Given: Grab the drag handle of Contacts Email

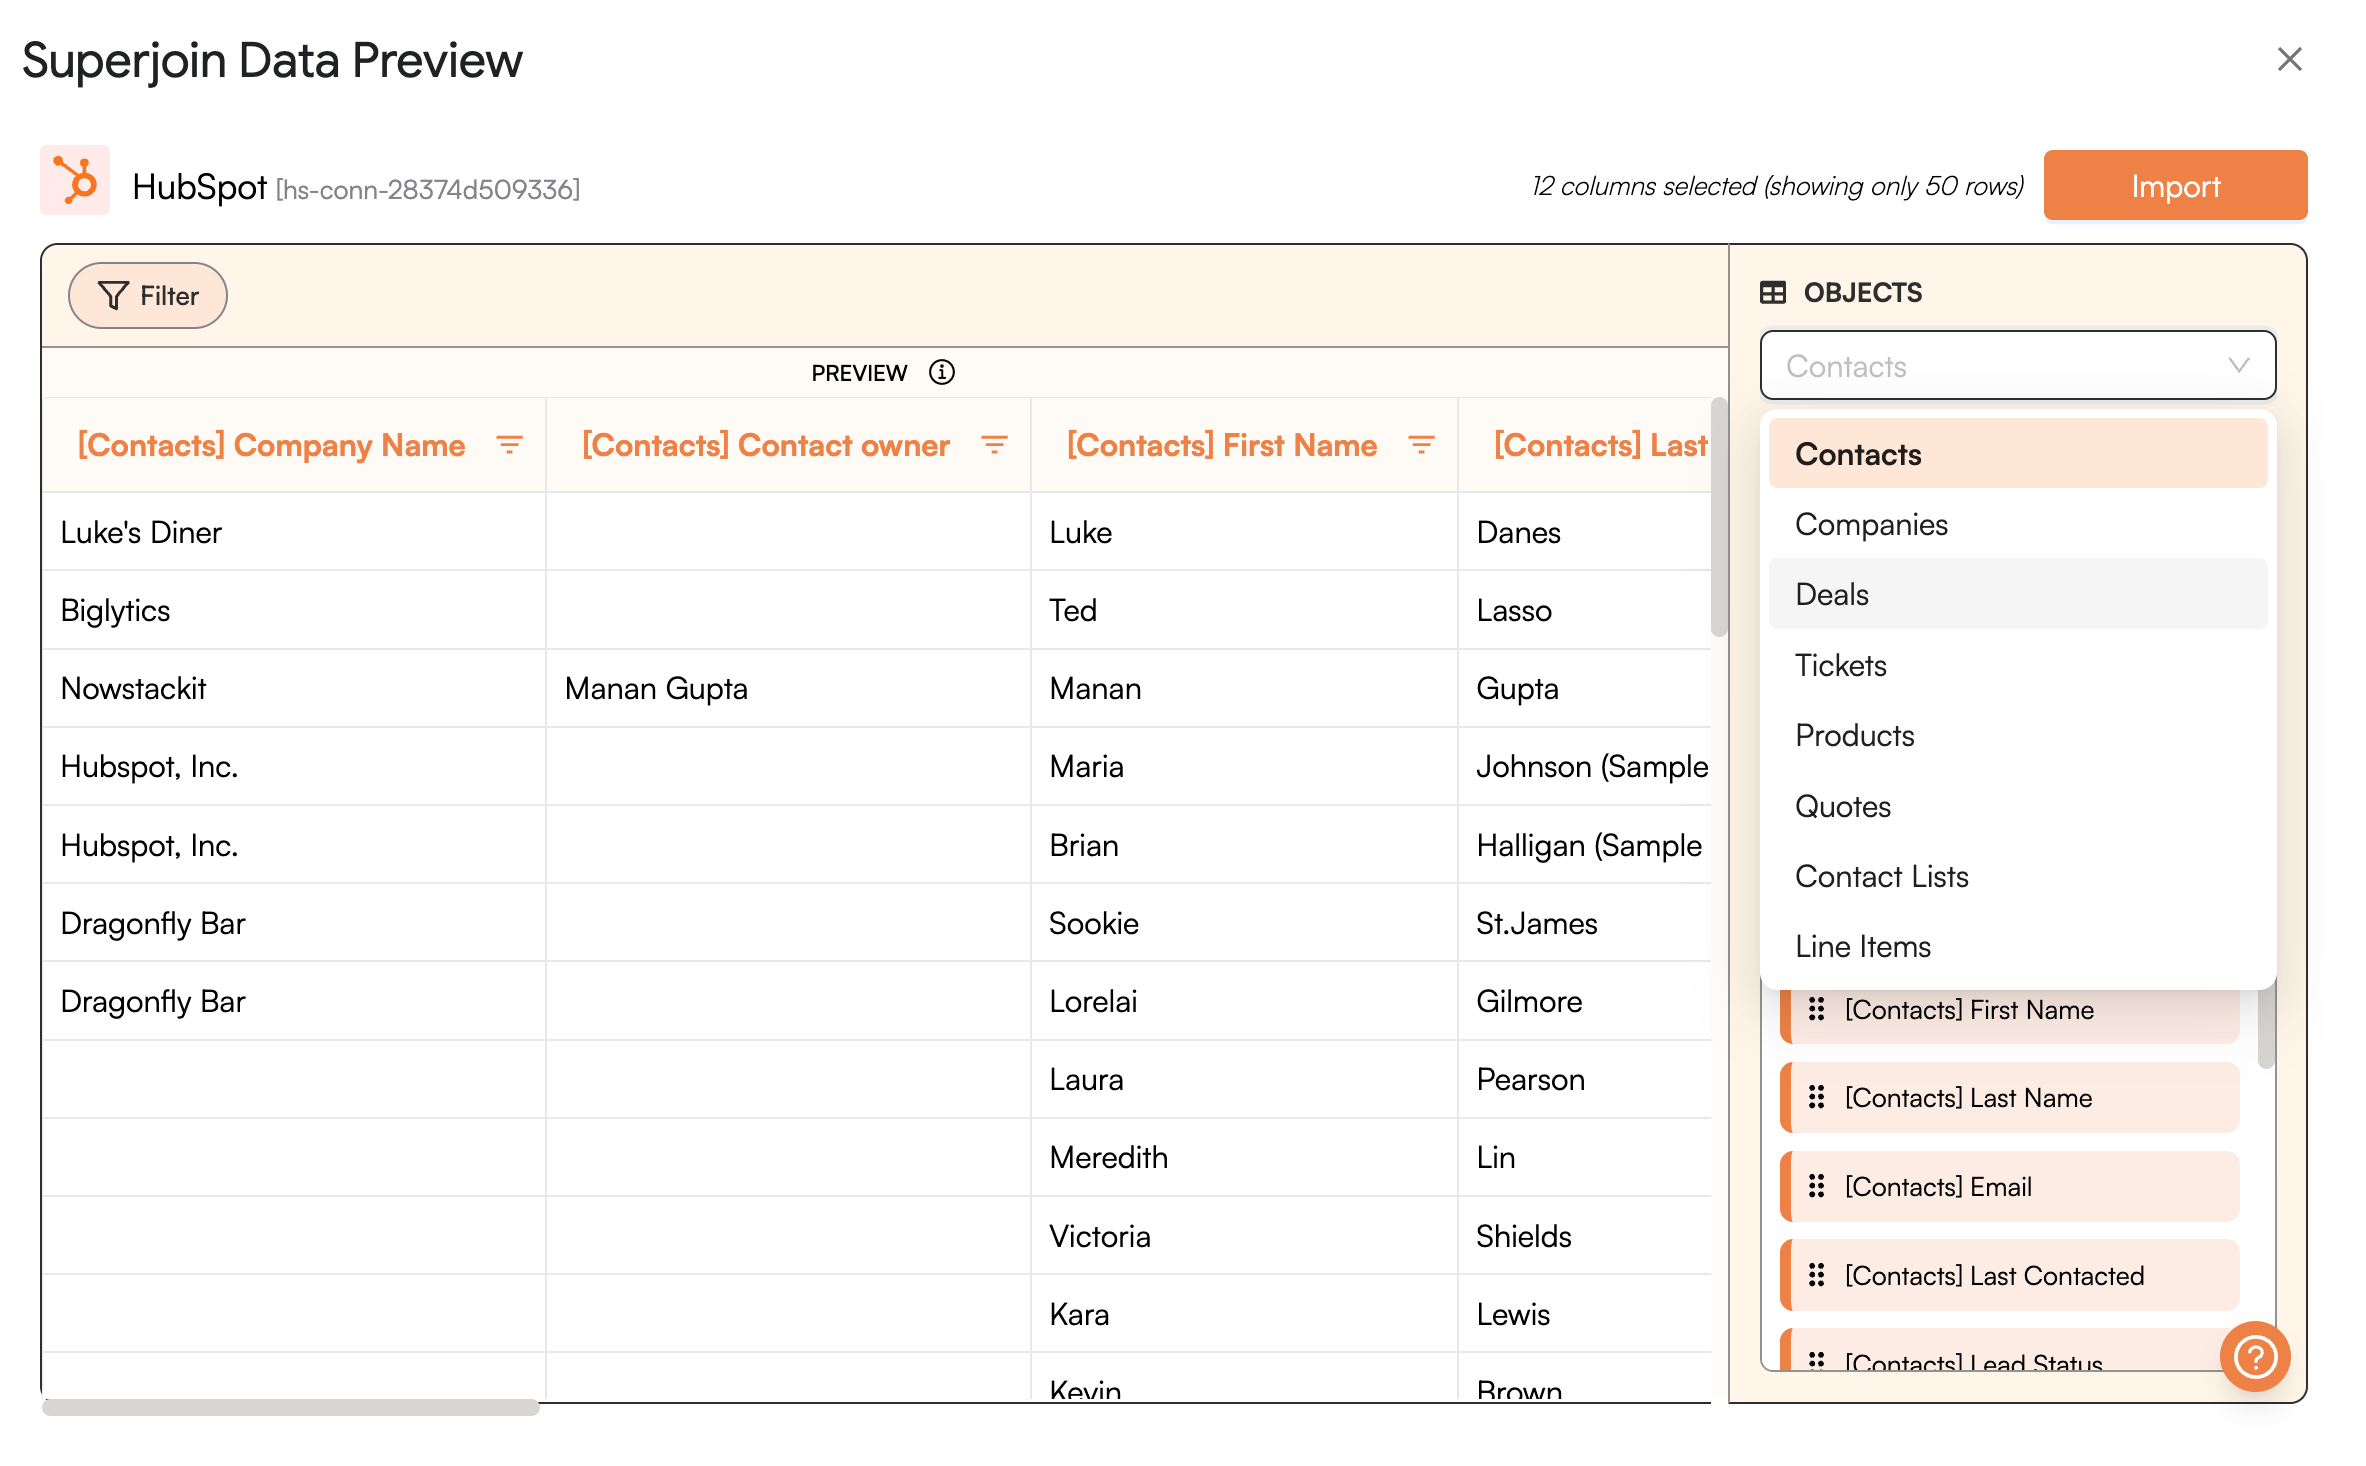Looking at the screenshot, I should [1816, 1186].
